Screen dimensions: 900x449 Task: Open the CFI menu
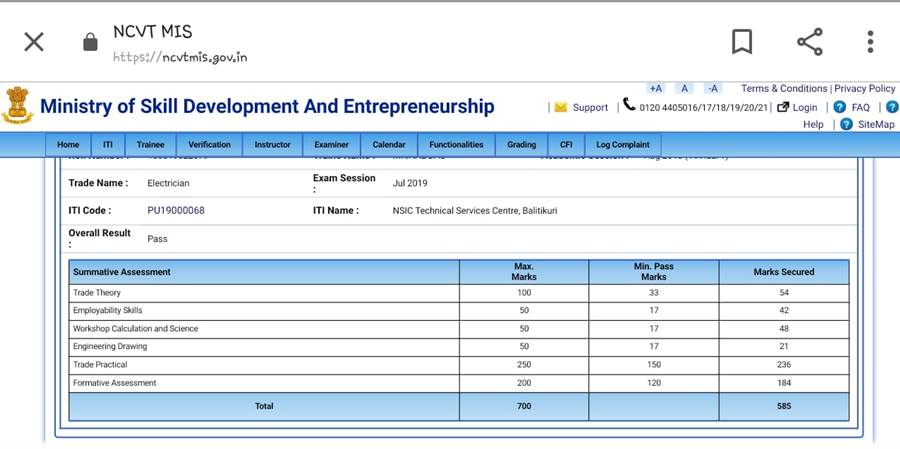click(567, 145)
